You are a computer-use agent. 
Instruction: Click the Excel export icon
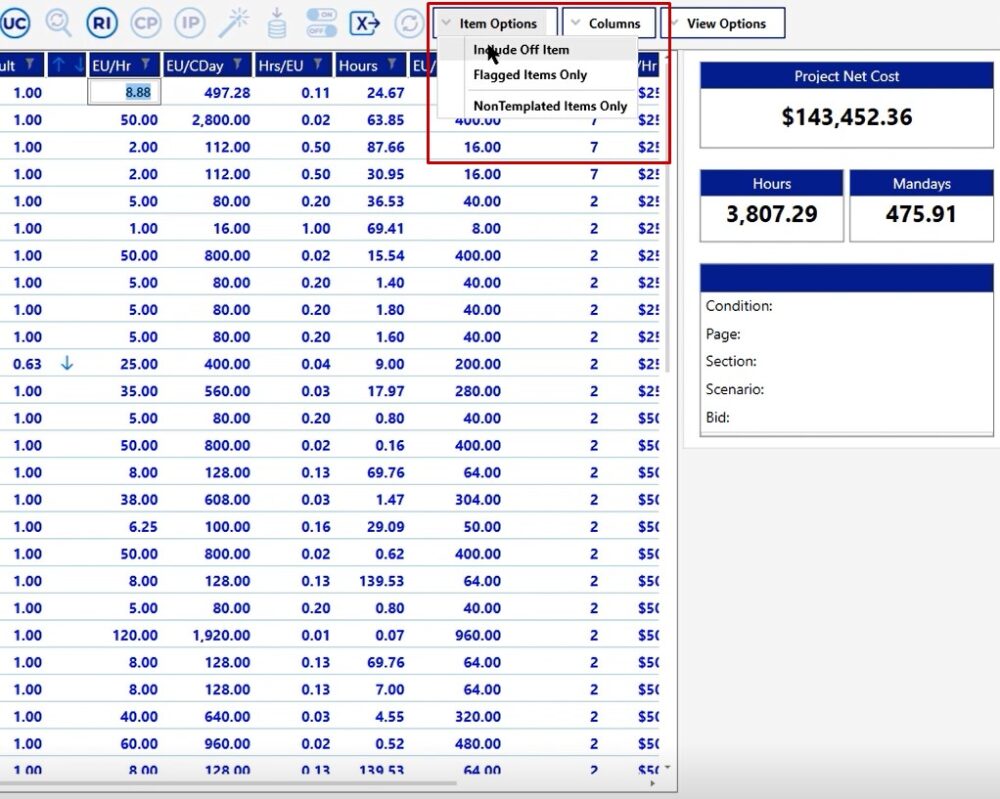click(365, 22)
